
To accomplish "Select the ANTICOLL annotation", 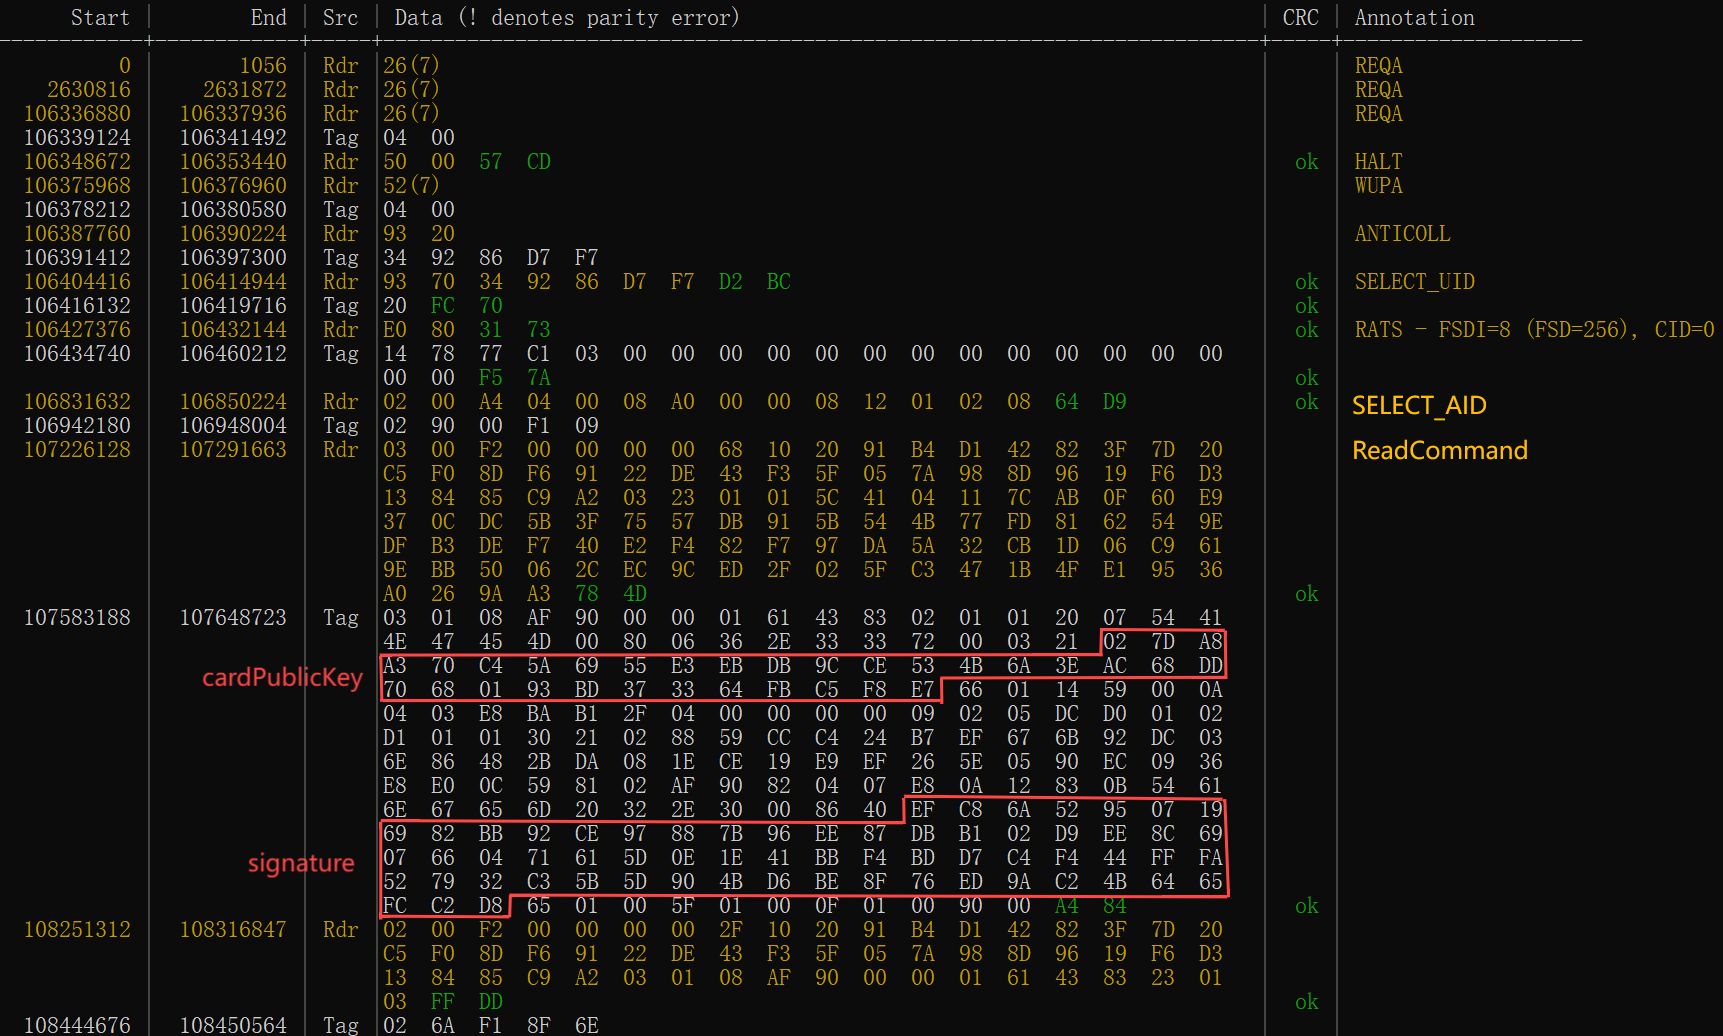I will pos(1402,234).
